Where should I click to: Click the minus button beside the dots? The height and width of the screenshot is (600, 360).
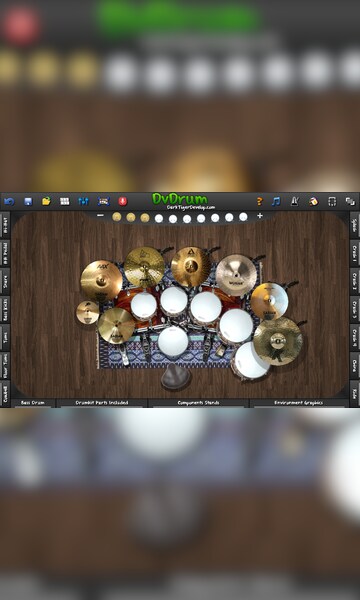pos(100,216)
